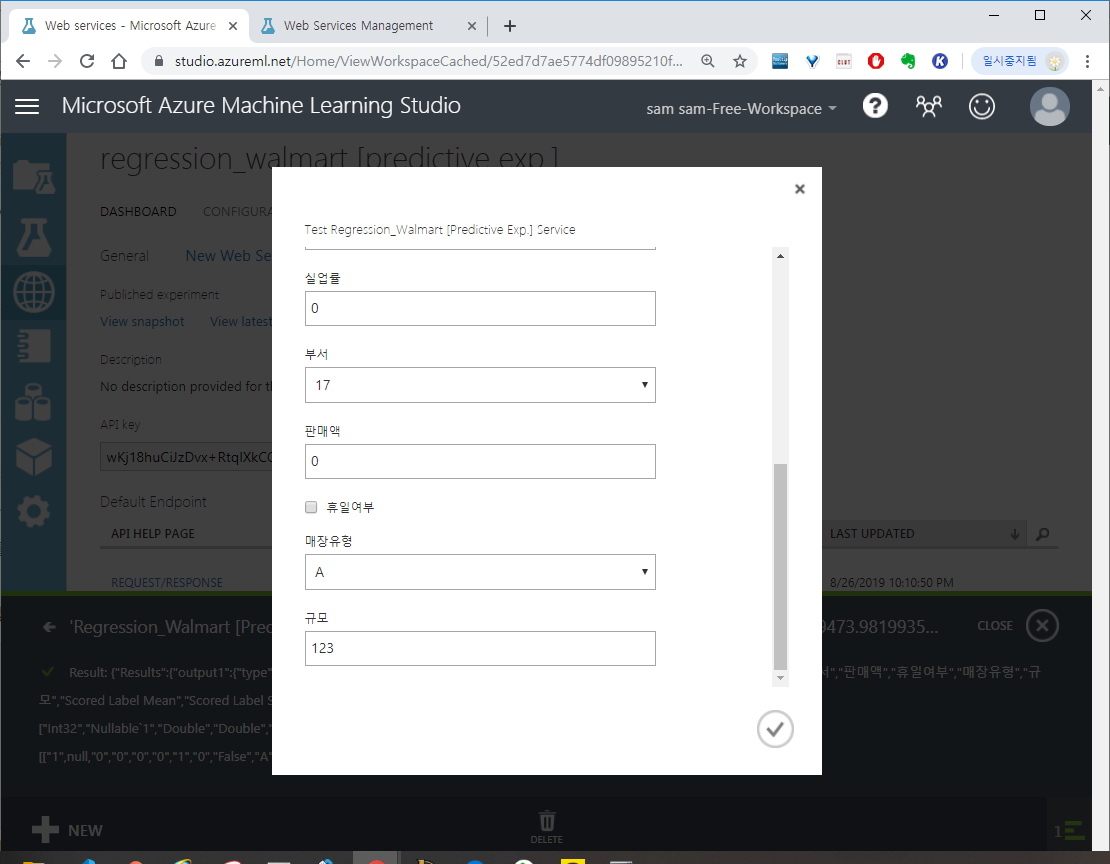Open the notifications list icon at bottom right
The height and width of the screenshot is (864, 1110).
(x=1071, y=830)
